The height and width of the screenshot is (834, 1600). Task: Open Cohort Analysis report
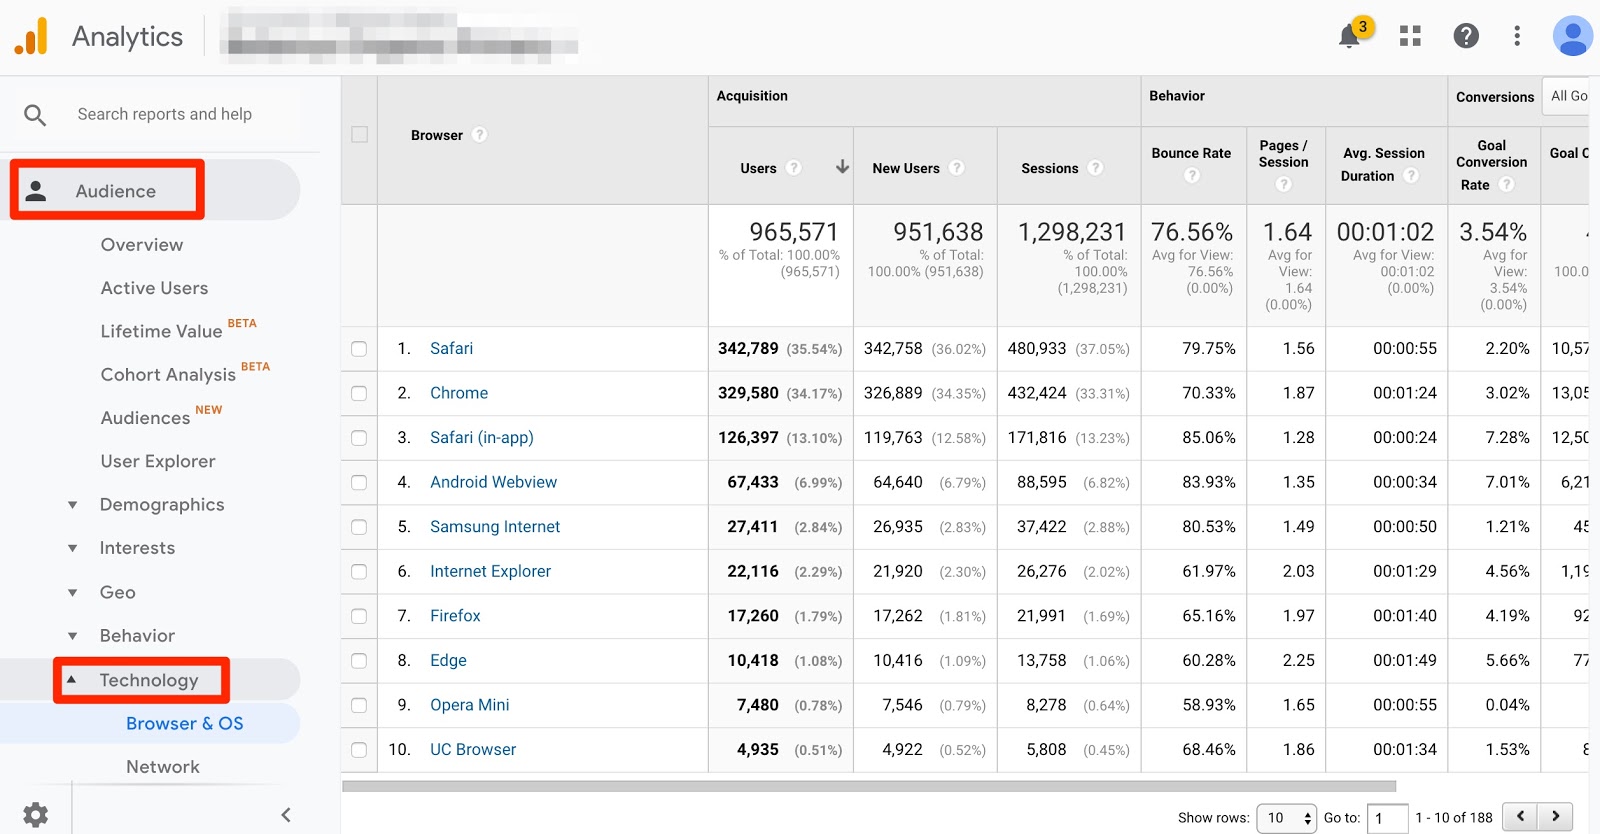pos(168,374)
